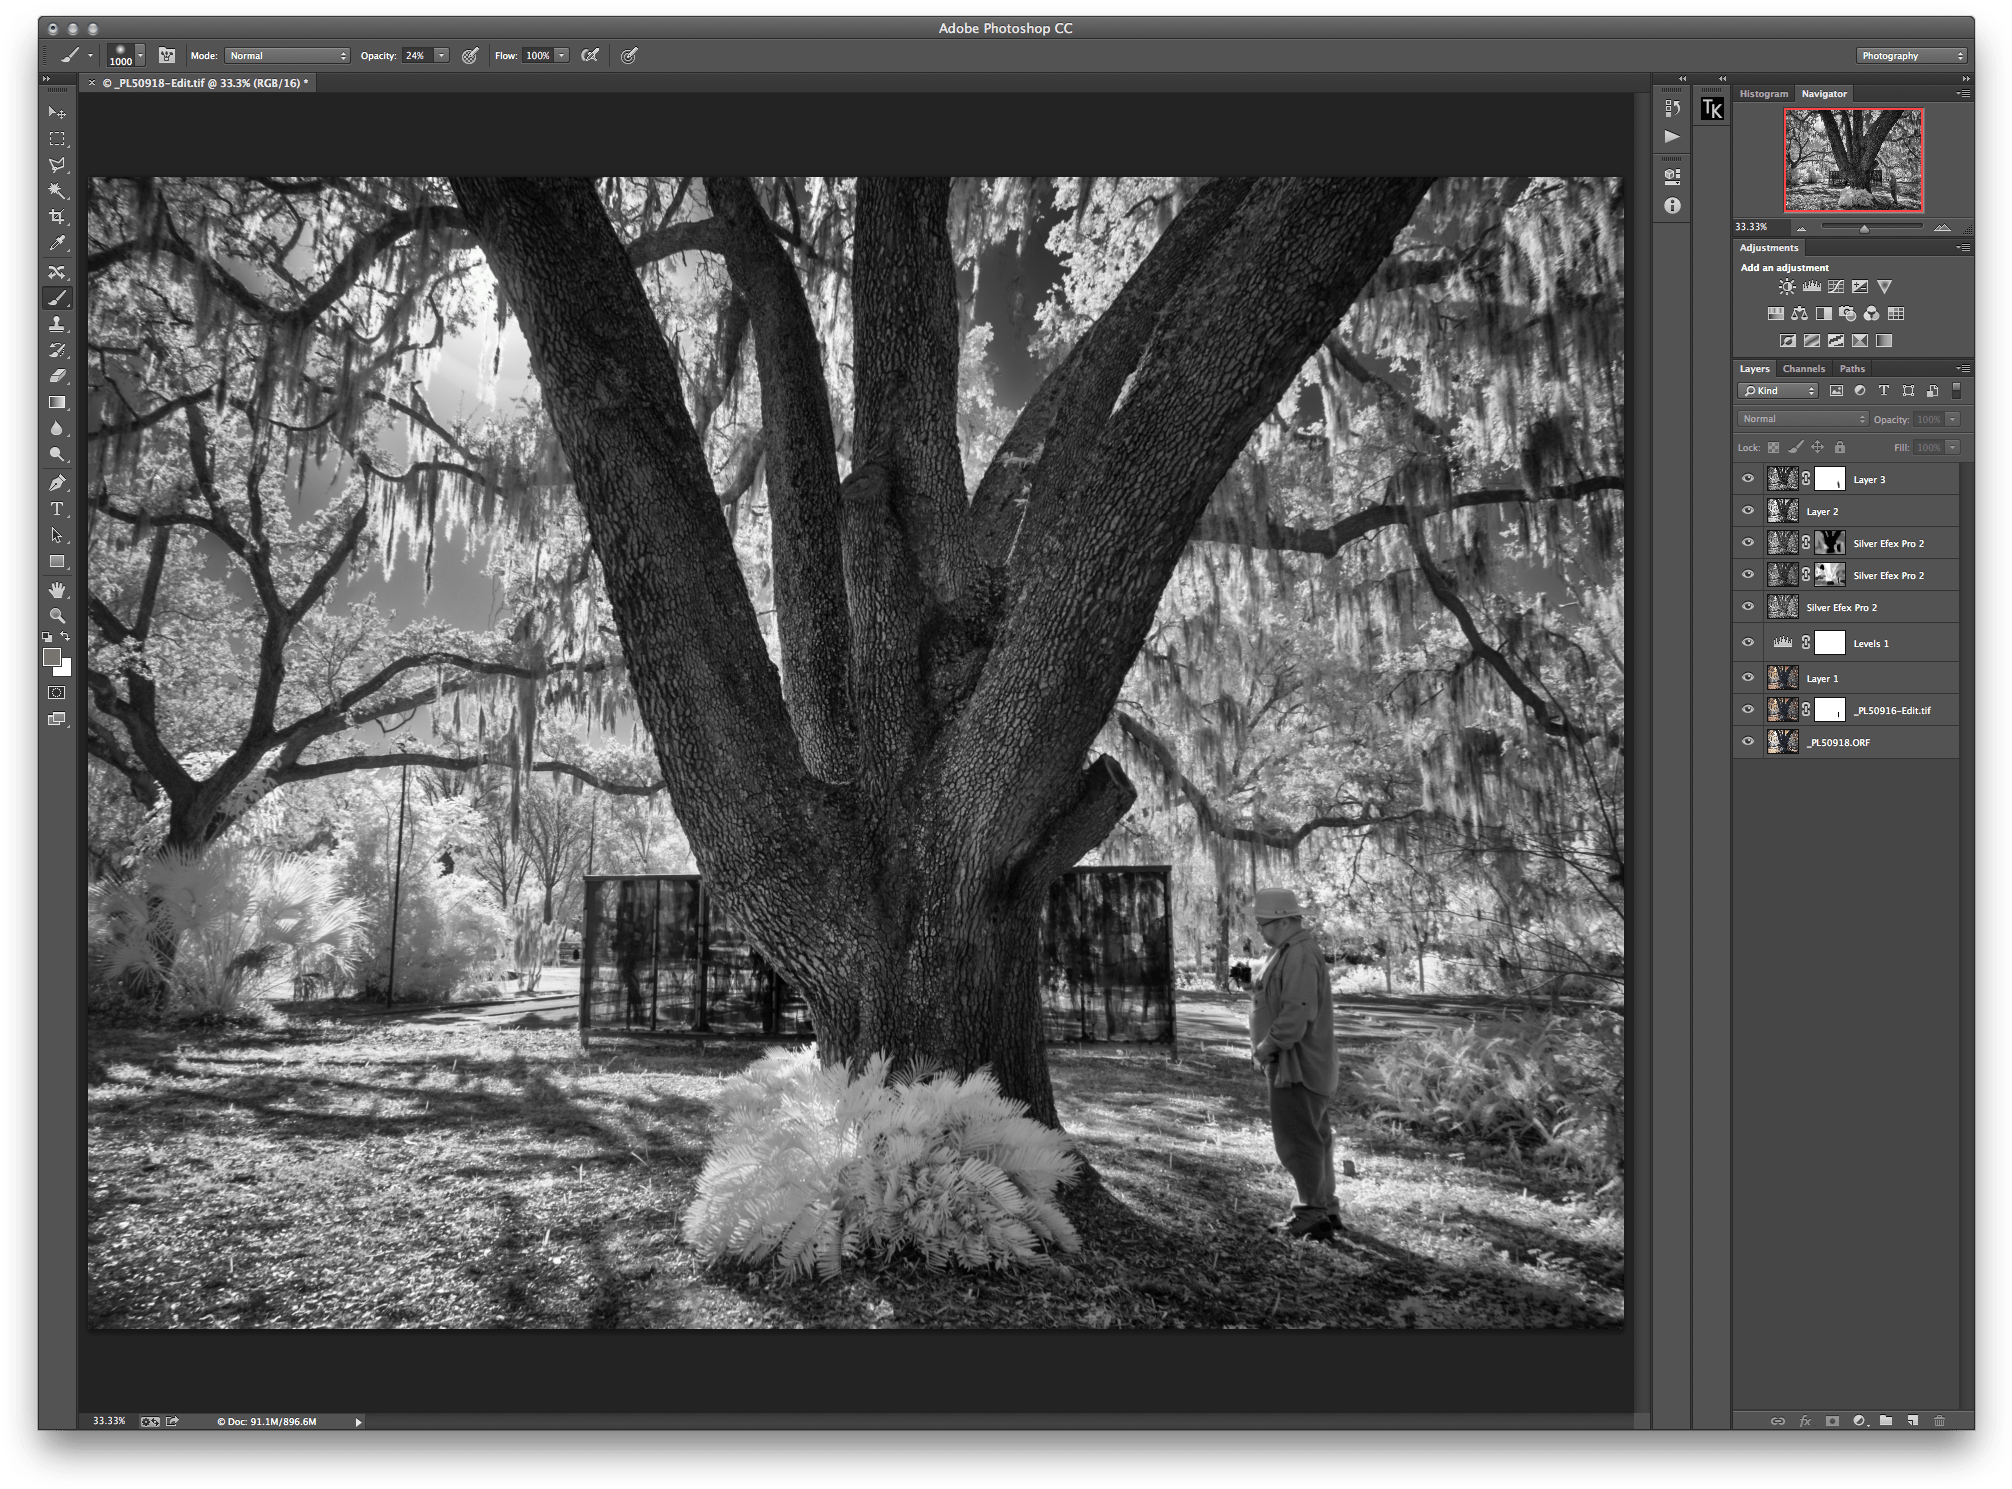Click the brush Opacity value field
2012x1489 pixels.
416,56
